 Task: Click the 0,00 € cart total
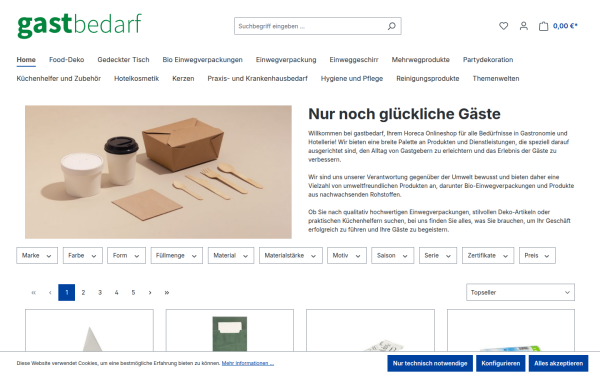pos(565,26)
